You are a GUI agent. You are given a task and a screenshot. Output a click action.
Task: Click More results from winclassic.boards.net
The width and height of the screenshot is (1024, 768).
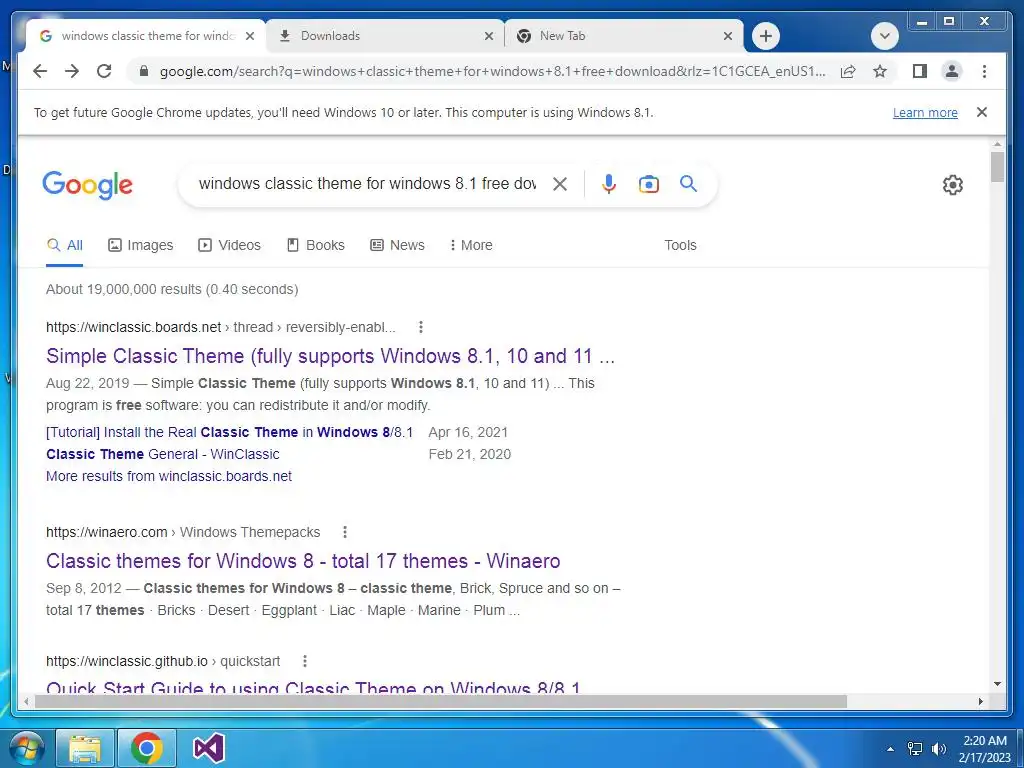[x=168, y=477]
